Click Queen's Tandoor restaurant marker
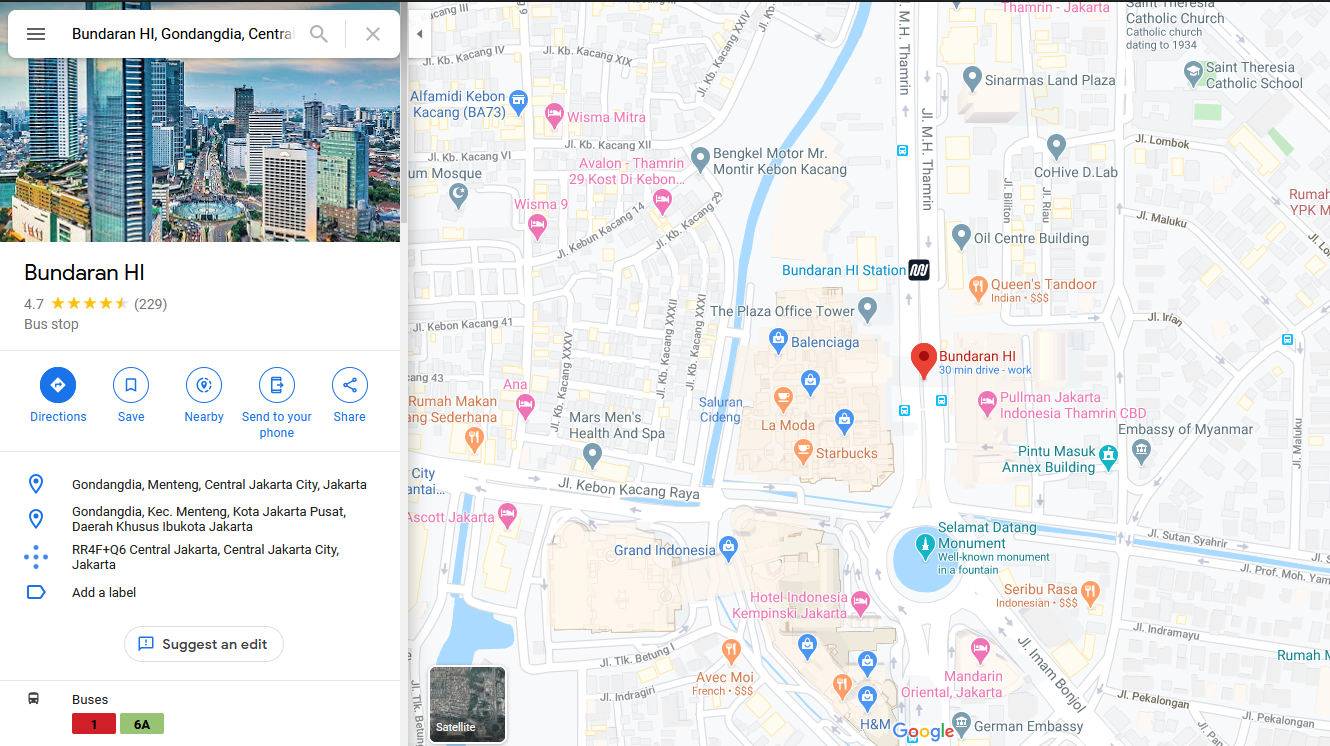 [978, 290]
